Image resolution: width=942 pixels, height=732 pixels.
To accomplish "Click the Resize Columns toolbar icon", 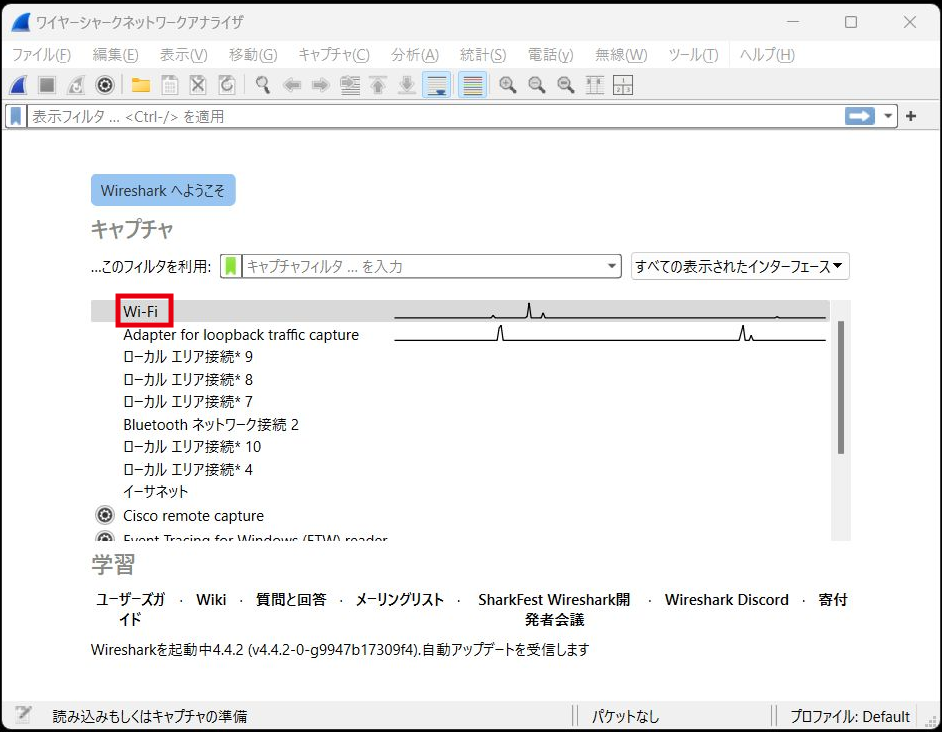I will click(594, 85).
